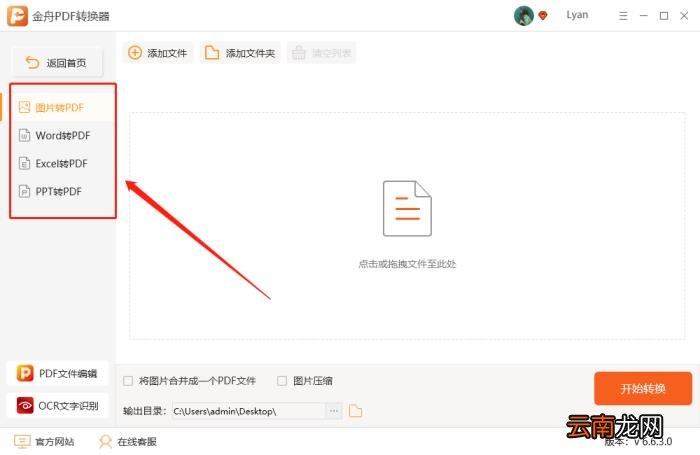
Task: Click the 开始转换 button
Action: (x=643, y=388)
